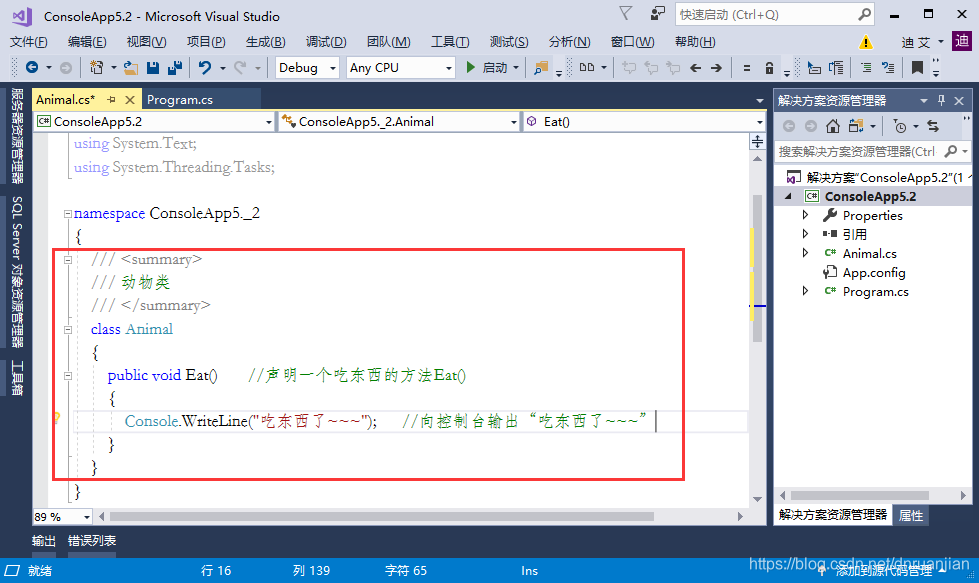Click the Sync with Active Document icon

[857, 127]
